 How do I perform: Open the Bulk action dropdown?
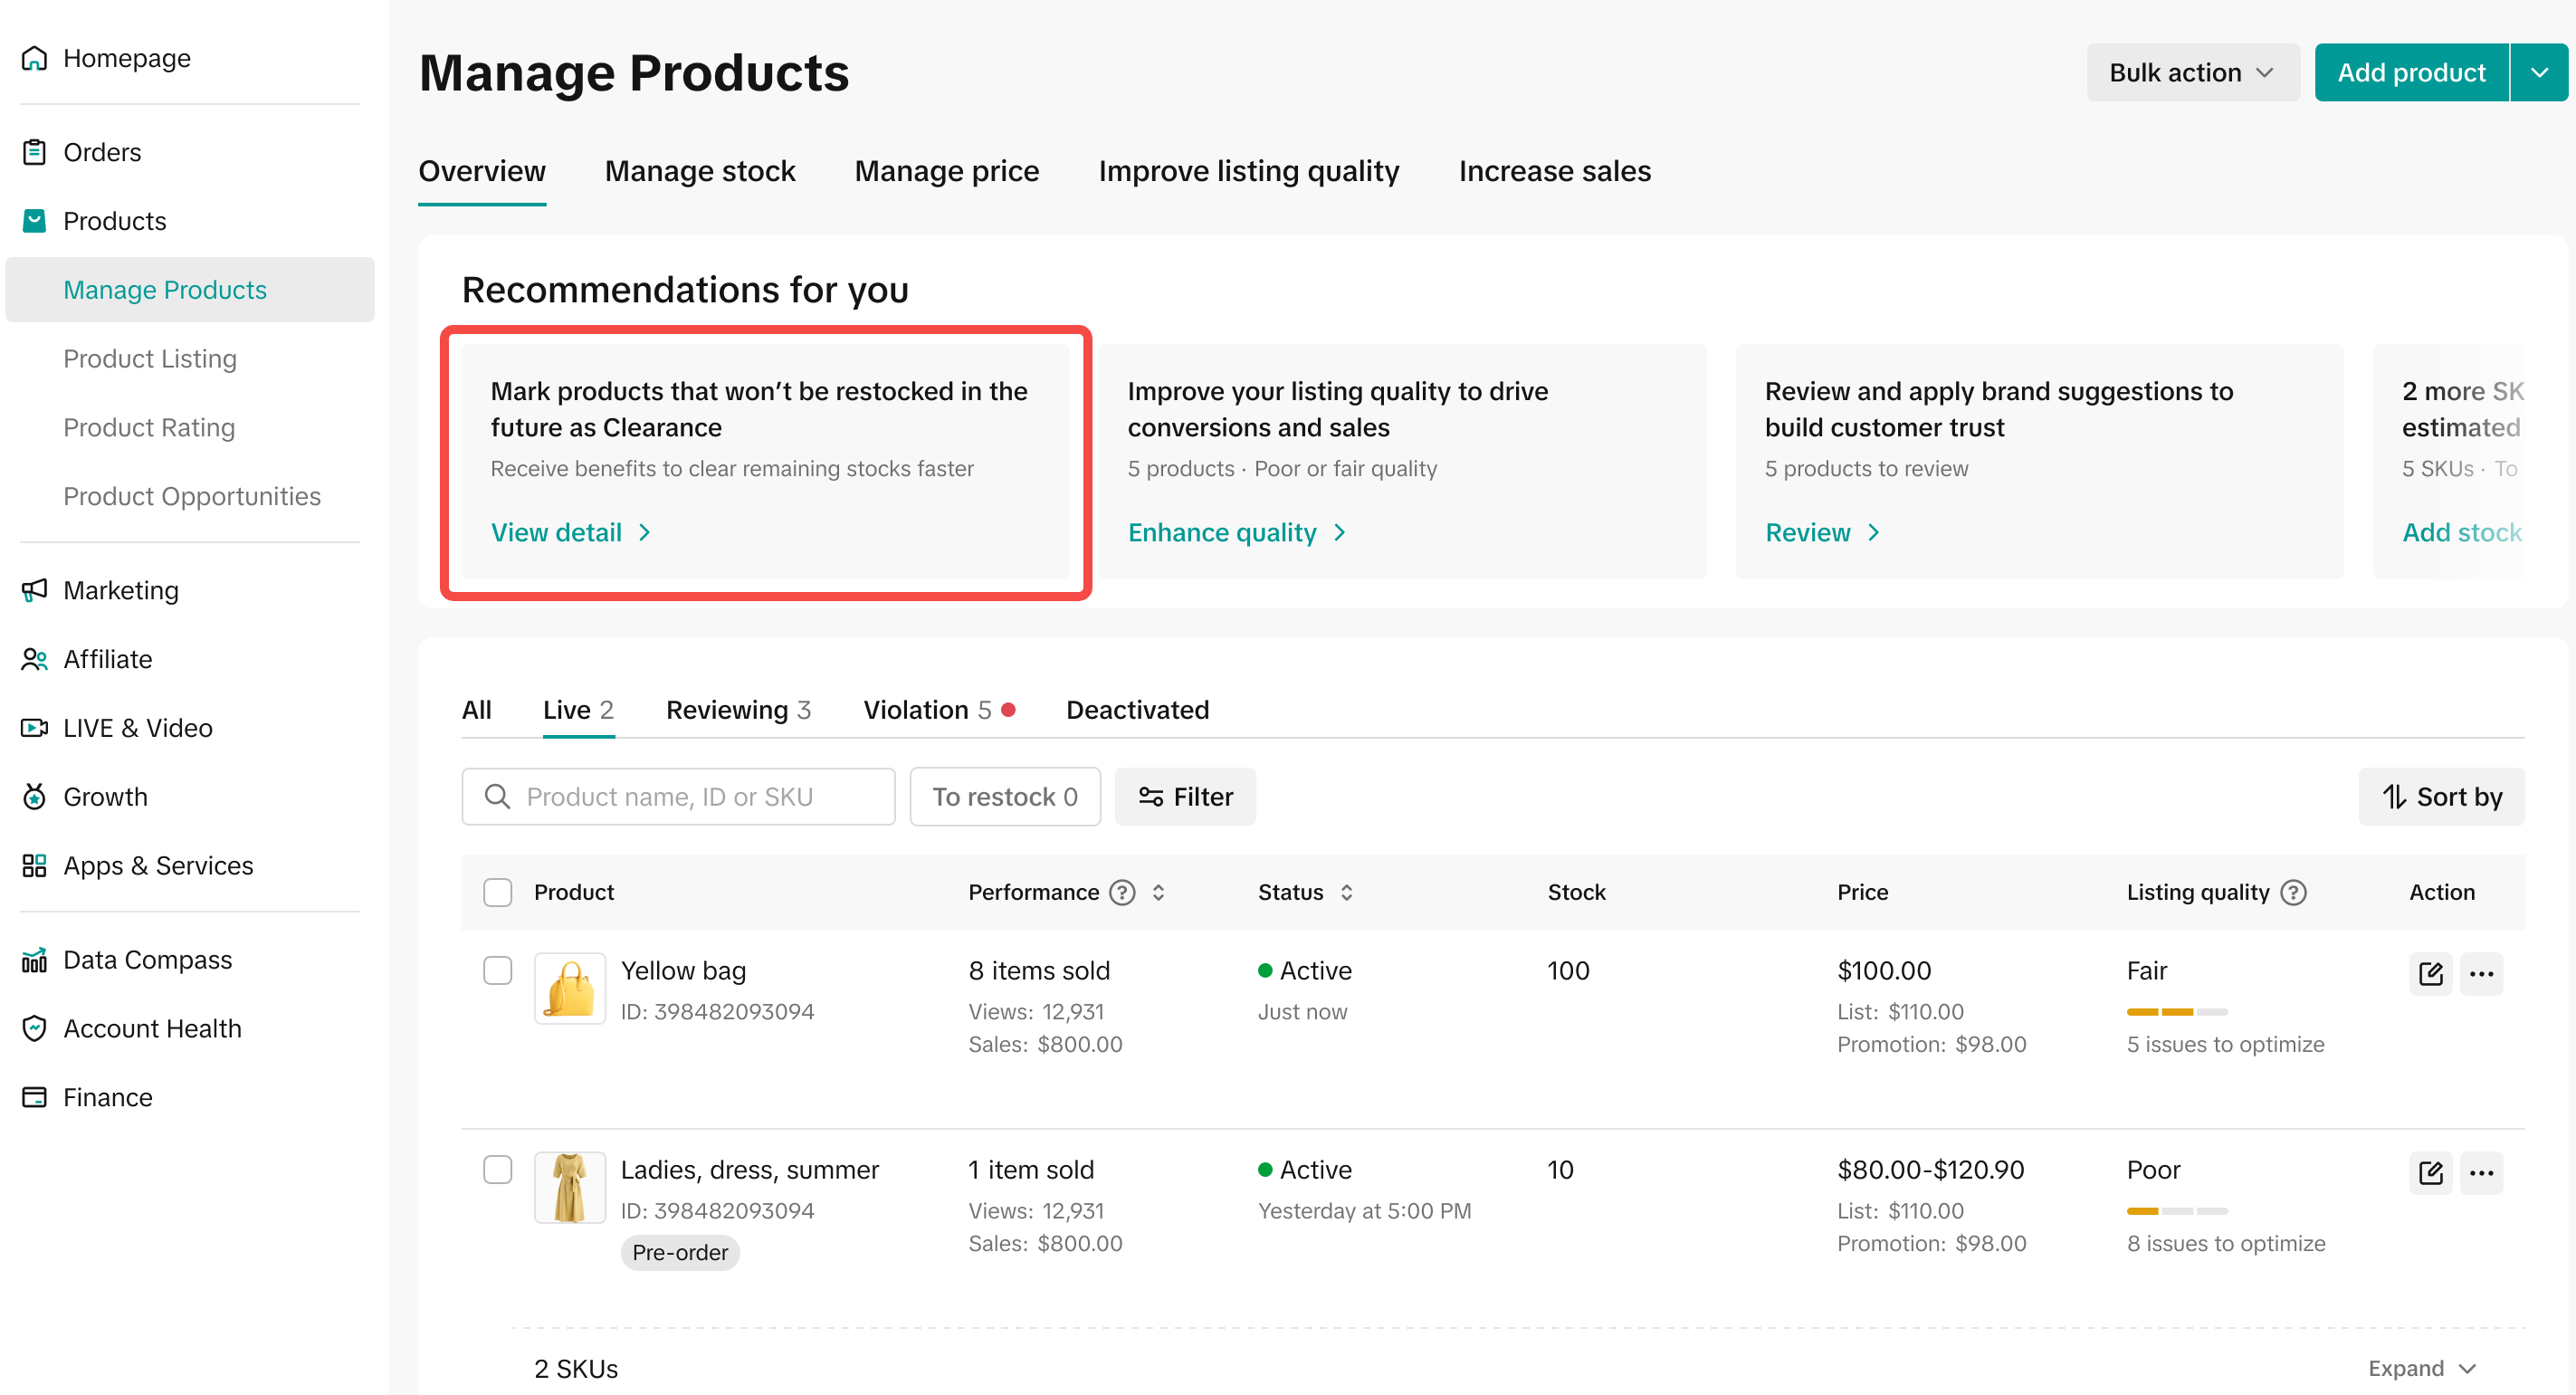(x=2191, y=72)
